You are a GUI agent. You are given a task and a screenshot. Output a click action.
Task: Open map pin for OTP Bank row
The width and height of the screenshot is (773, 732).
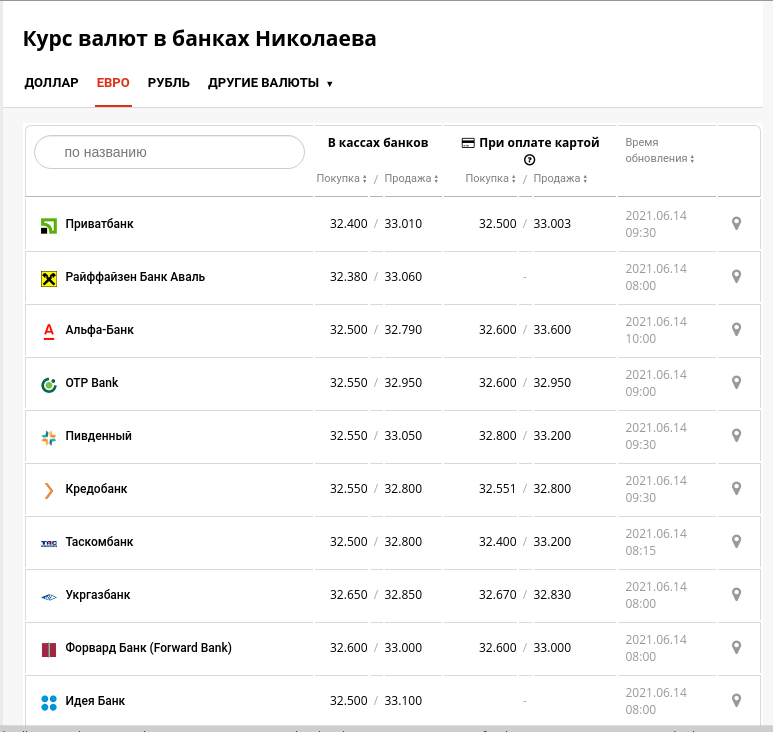(x=736, y=383)
